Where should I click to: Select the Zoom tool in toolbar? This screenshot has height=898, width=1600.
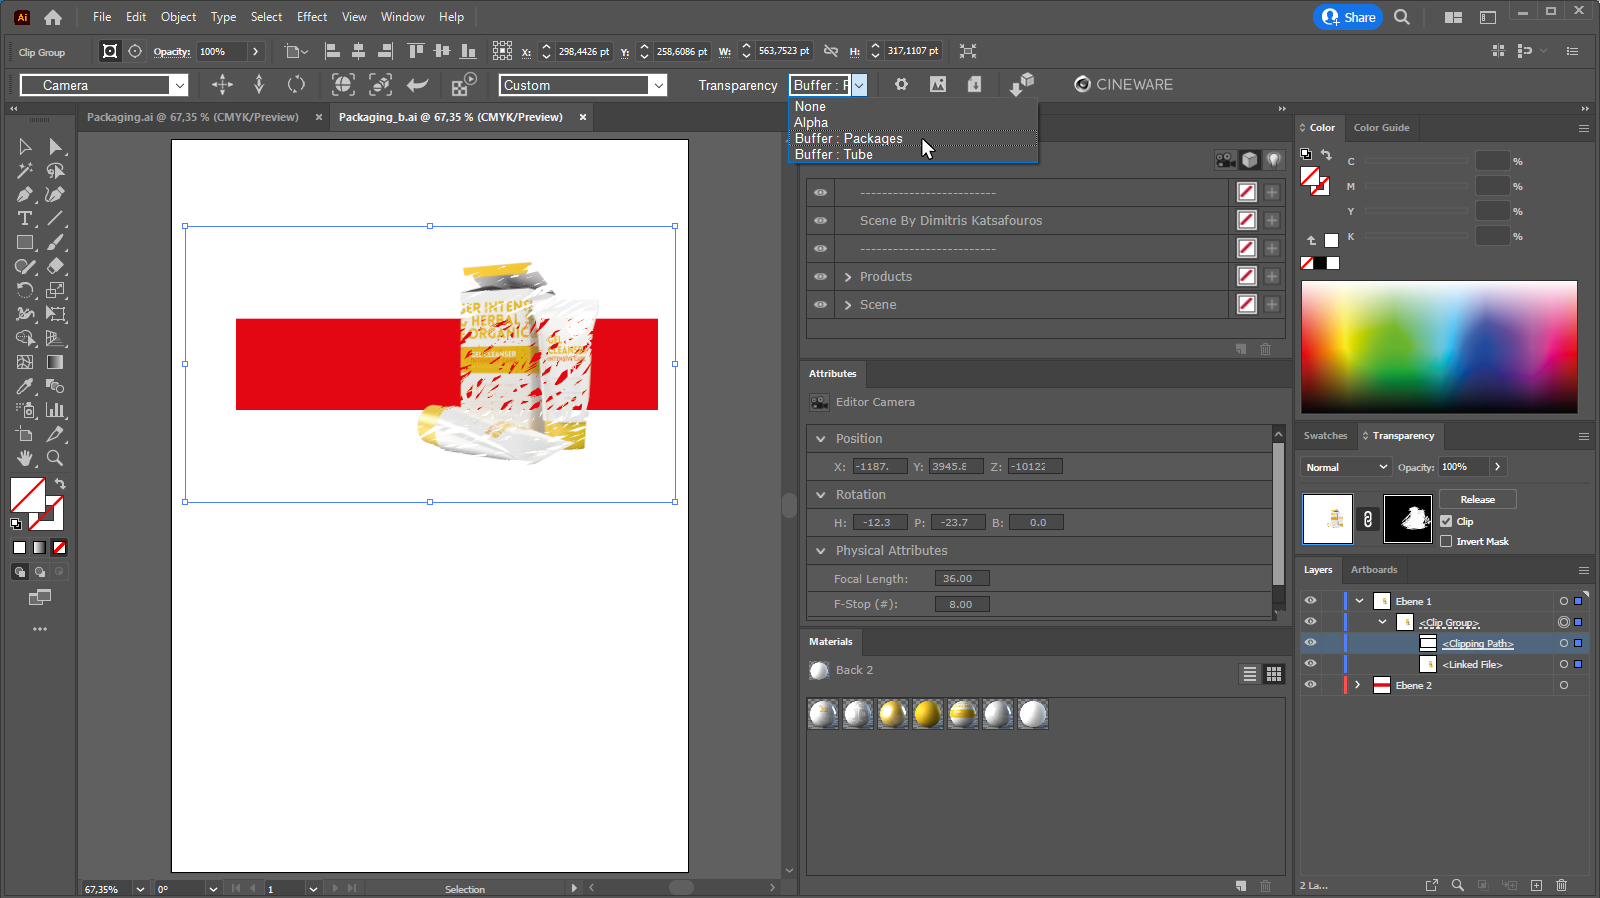tap(56, 458)
